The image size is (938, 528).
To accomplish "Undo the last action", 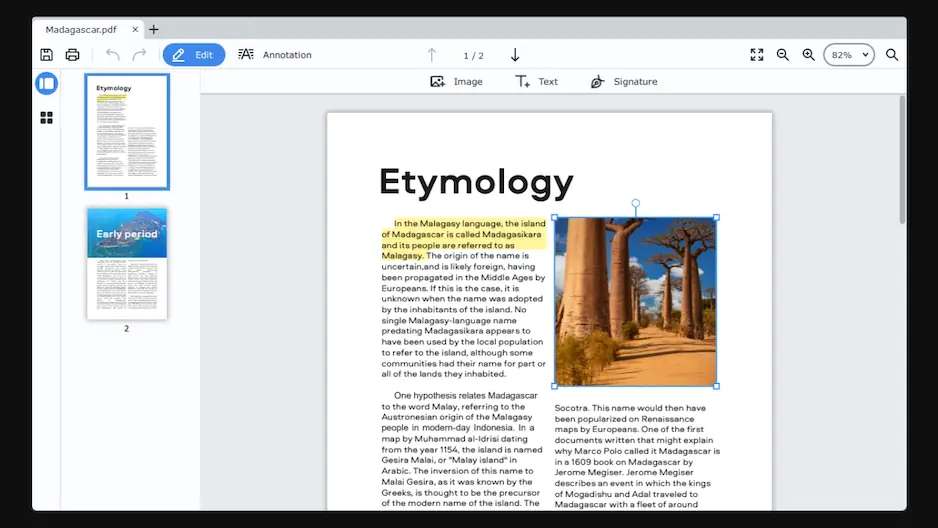I will click(112, 55).
